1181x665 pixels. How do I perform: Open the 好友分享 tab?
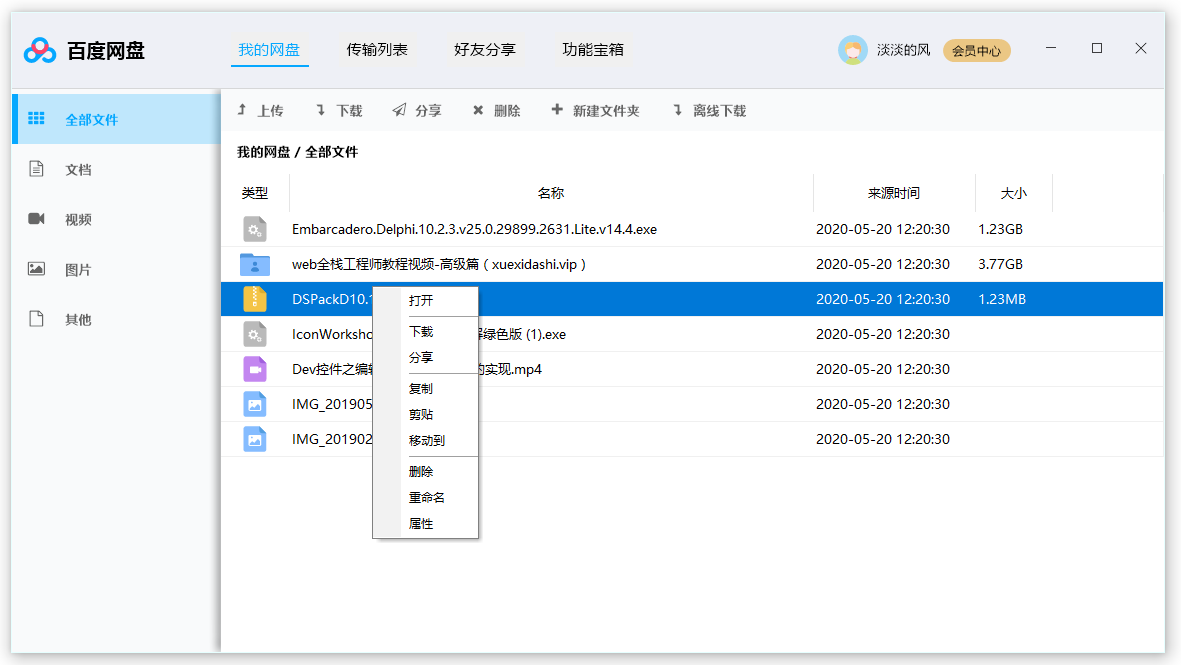click(x=485, y=50)
